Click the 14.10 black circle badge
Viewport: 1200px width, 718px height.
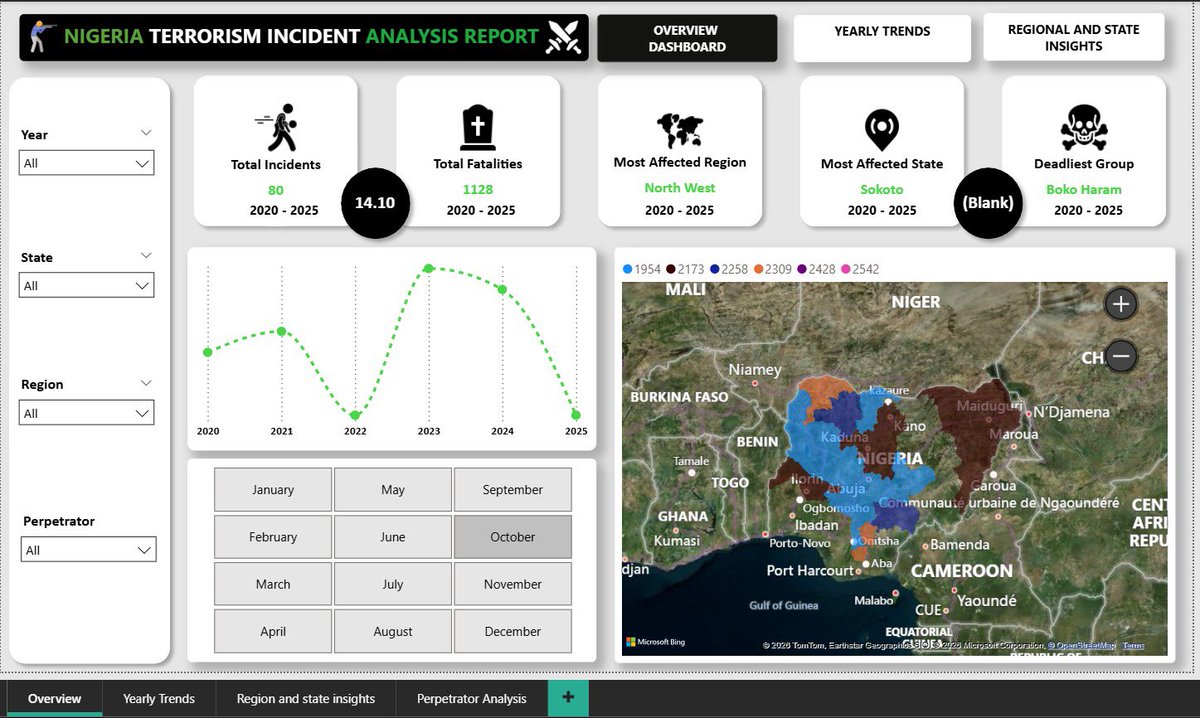[x=375, y=202]
